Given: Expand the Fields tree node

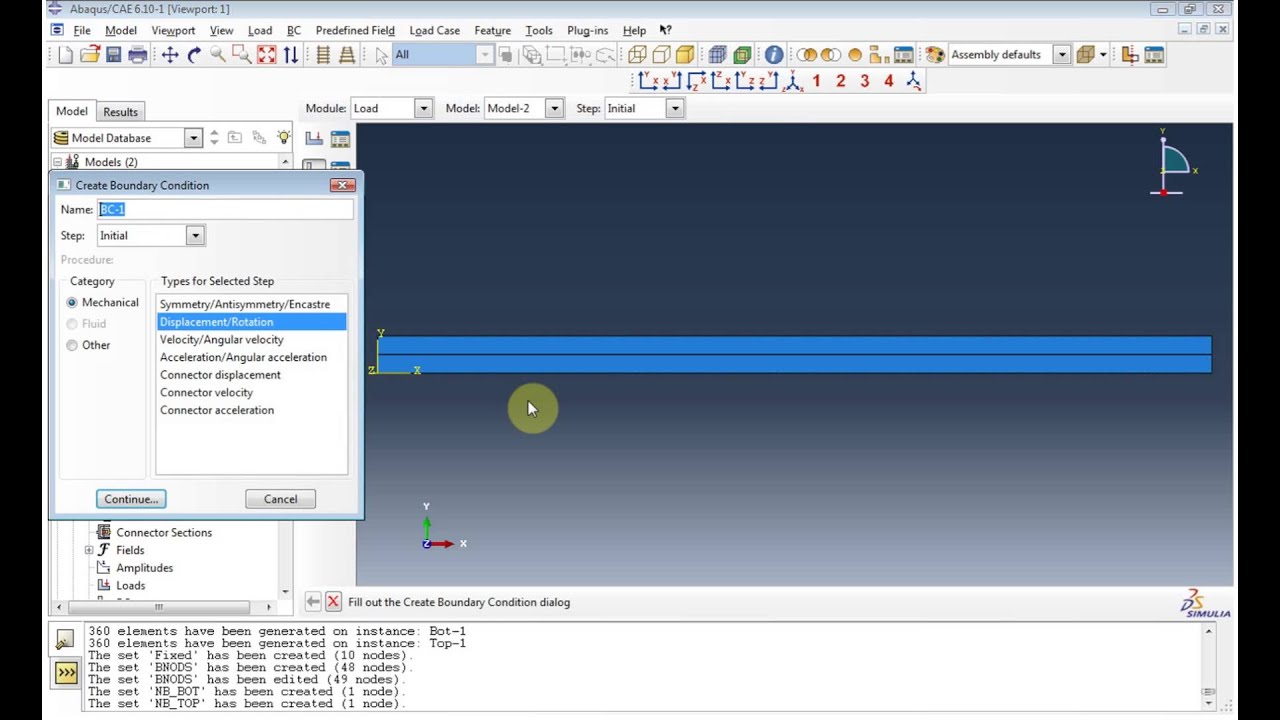Looking at the screenshot, I should tap(89, 550).
